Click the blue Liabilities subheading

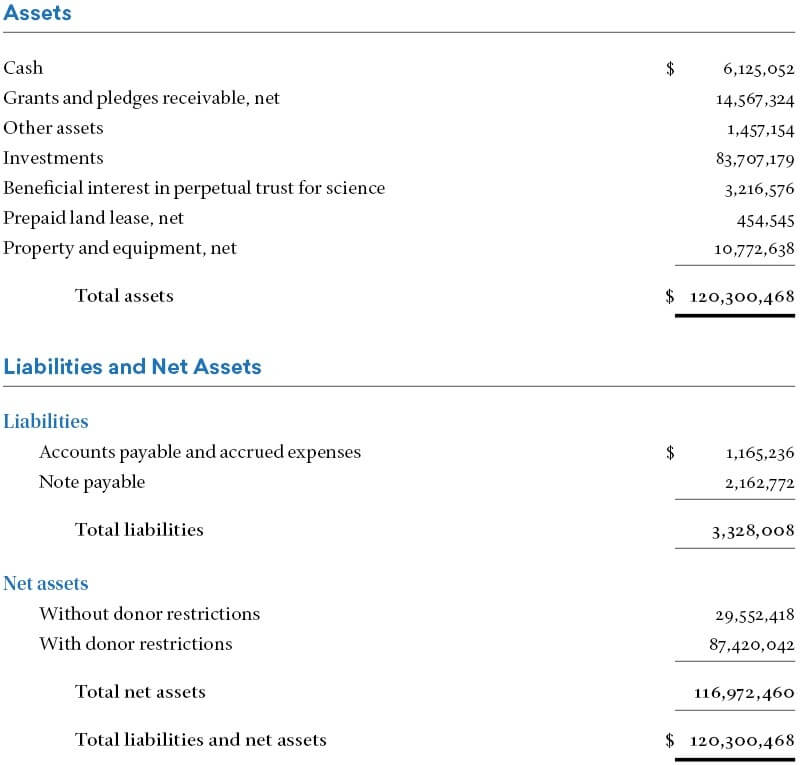point(46,422)
